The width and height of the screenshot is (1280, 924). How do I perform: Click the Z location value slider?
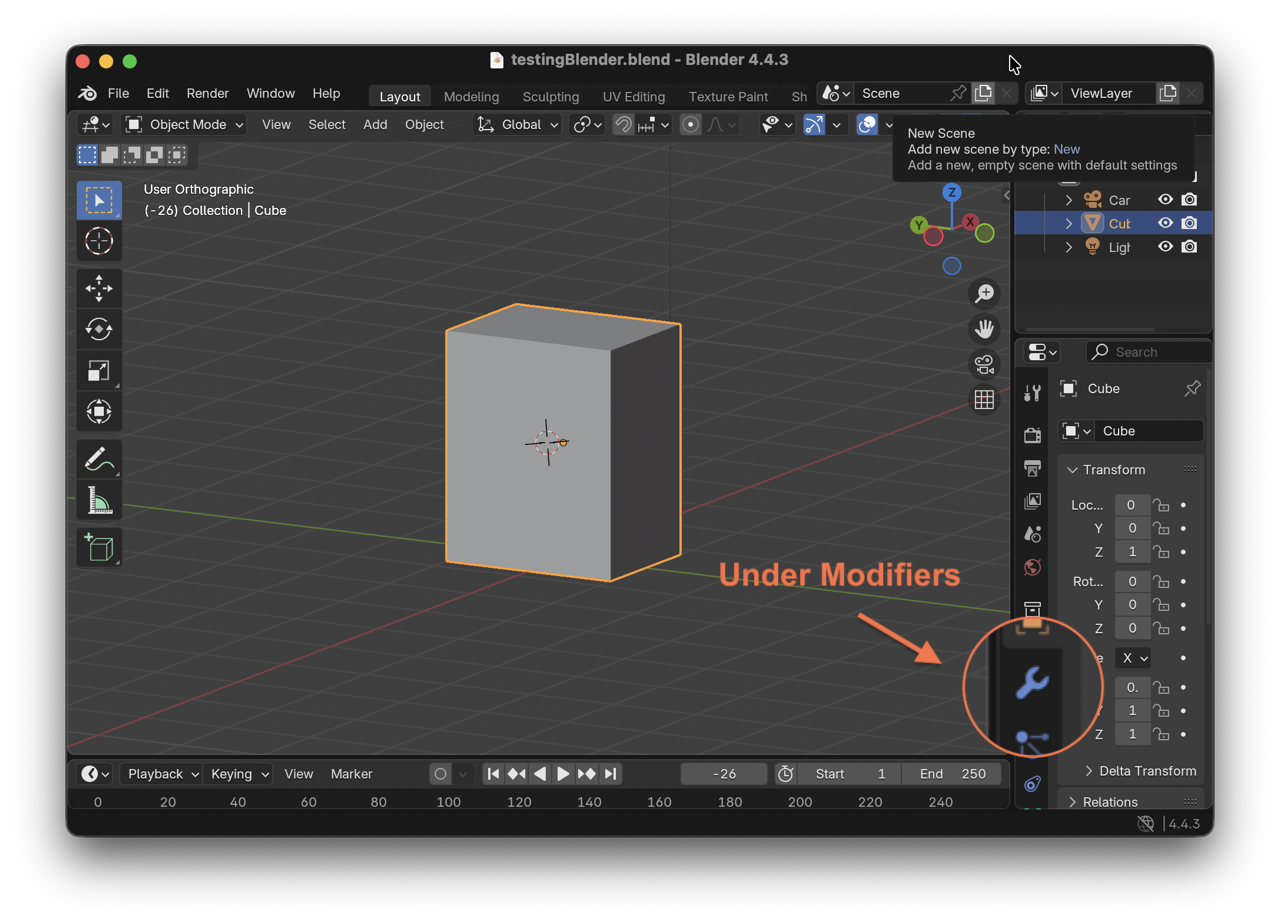click(1132, 551)
